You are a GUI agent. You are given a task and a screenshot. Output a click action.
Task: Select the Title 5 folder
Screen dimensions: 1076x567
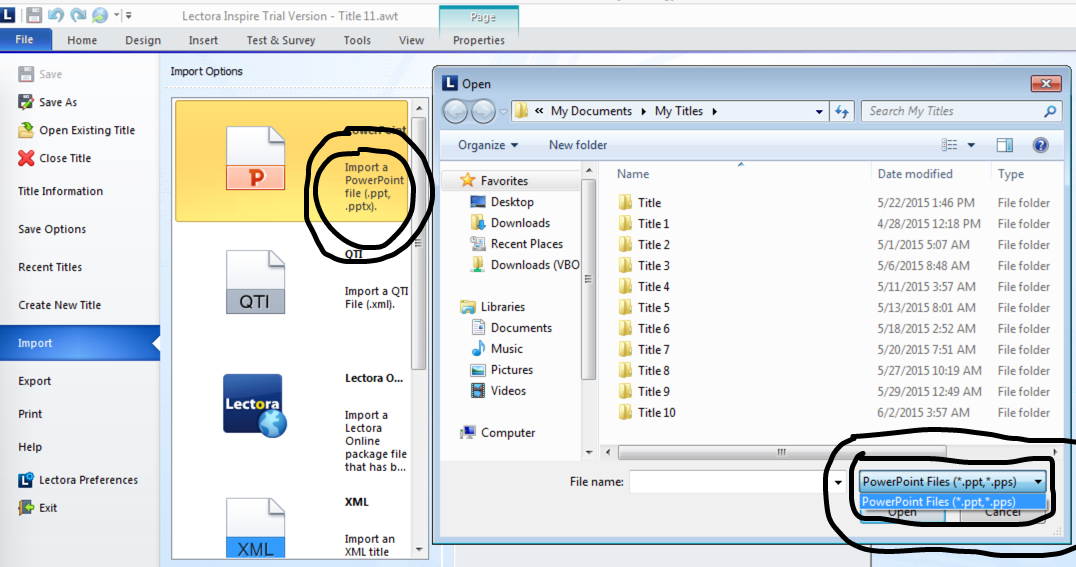click(644, 308)
